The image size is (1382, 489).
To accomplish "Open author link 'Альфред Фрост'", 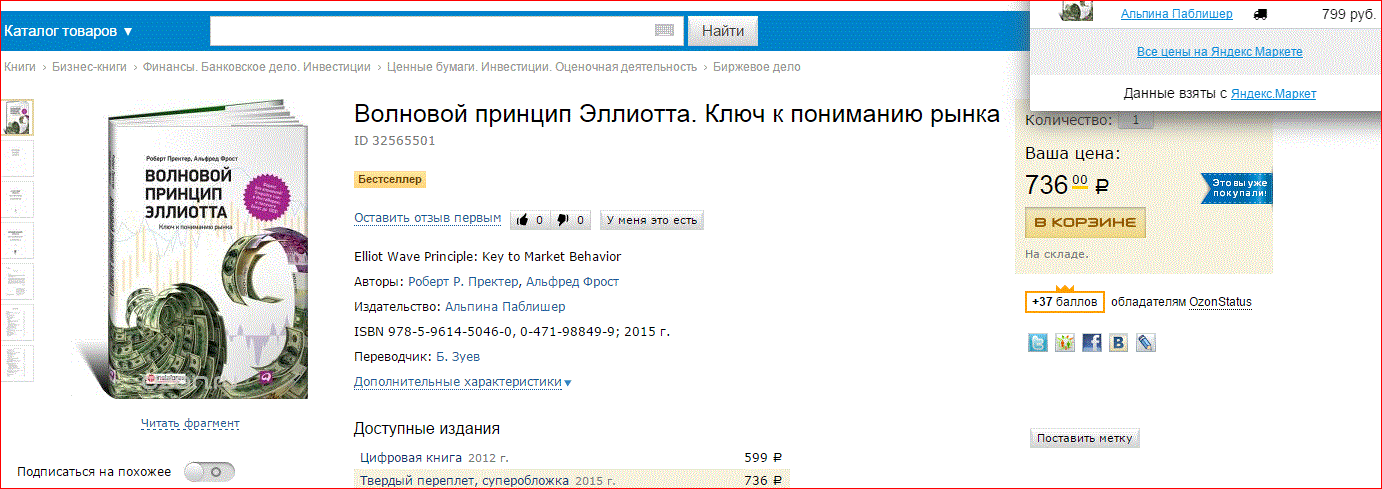I will [x=573, y=282].
